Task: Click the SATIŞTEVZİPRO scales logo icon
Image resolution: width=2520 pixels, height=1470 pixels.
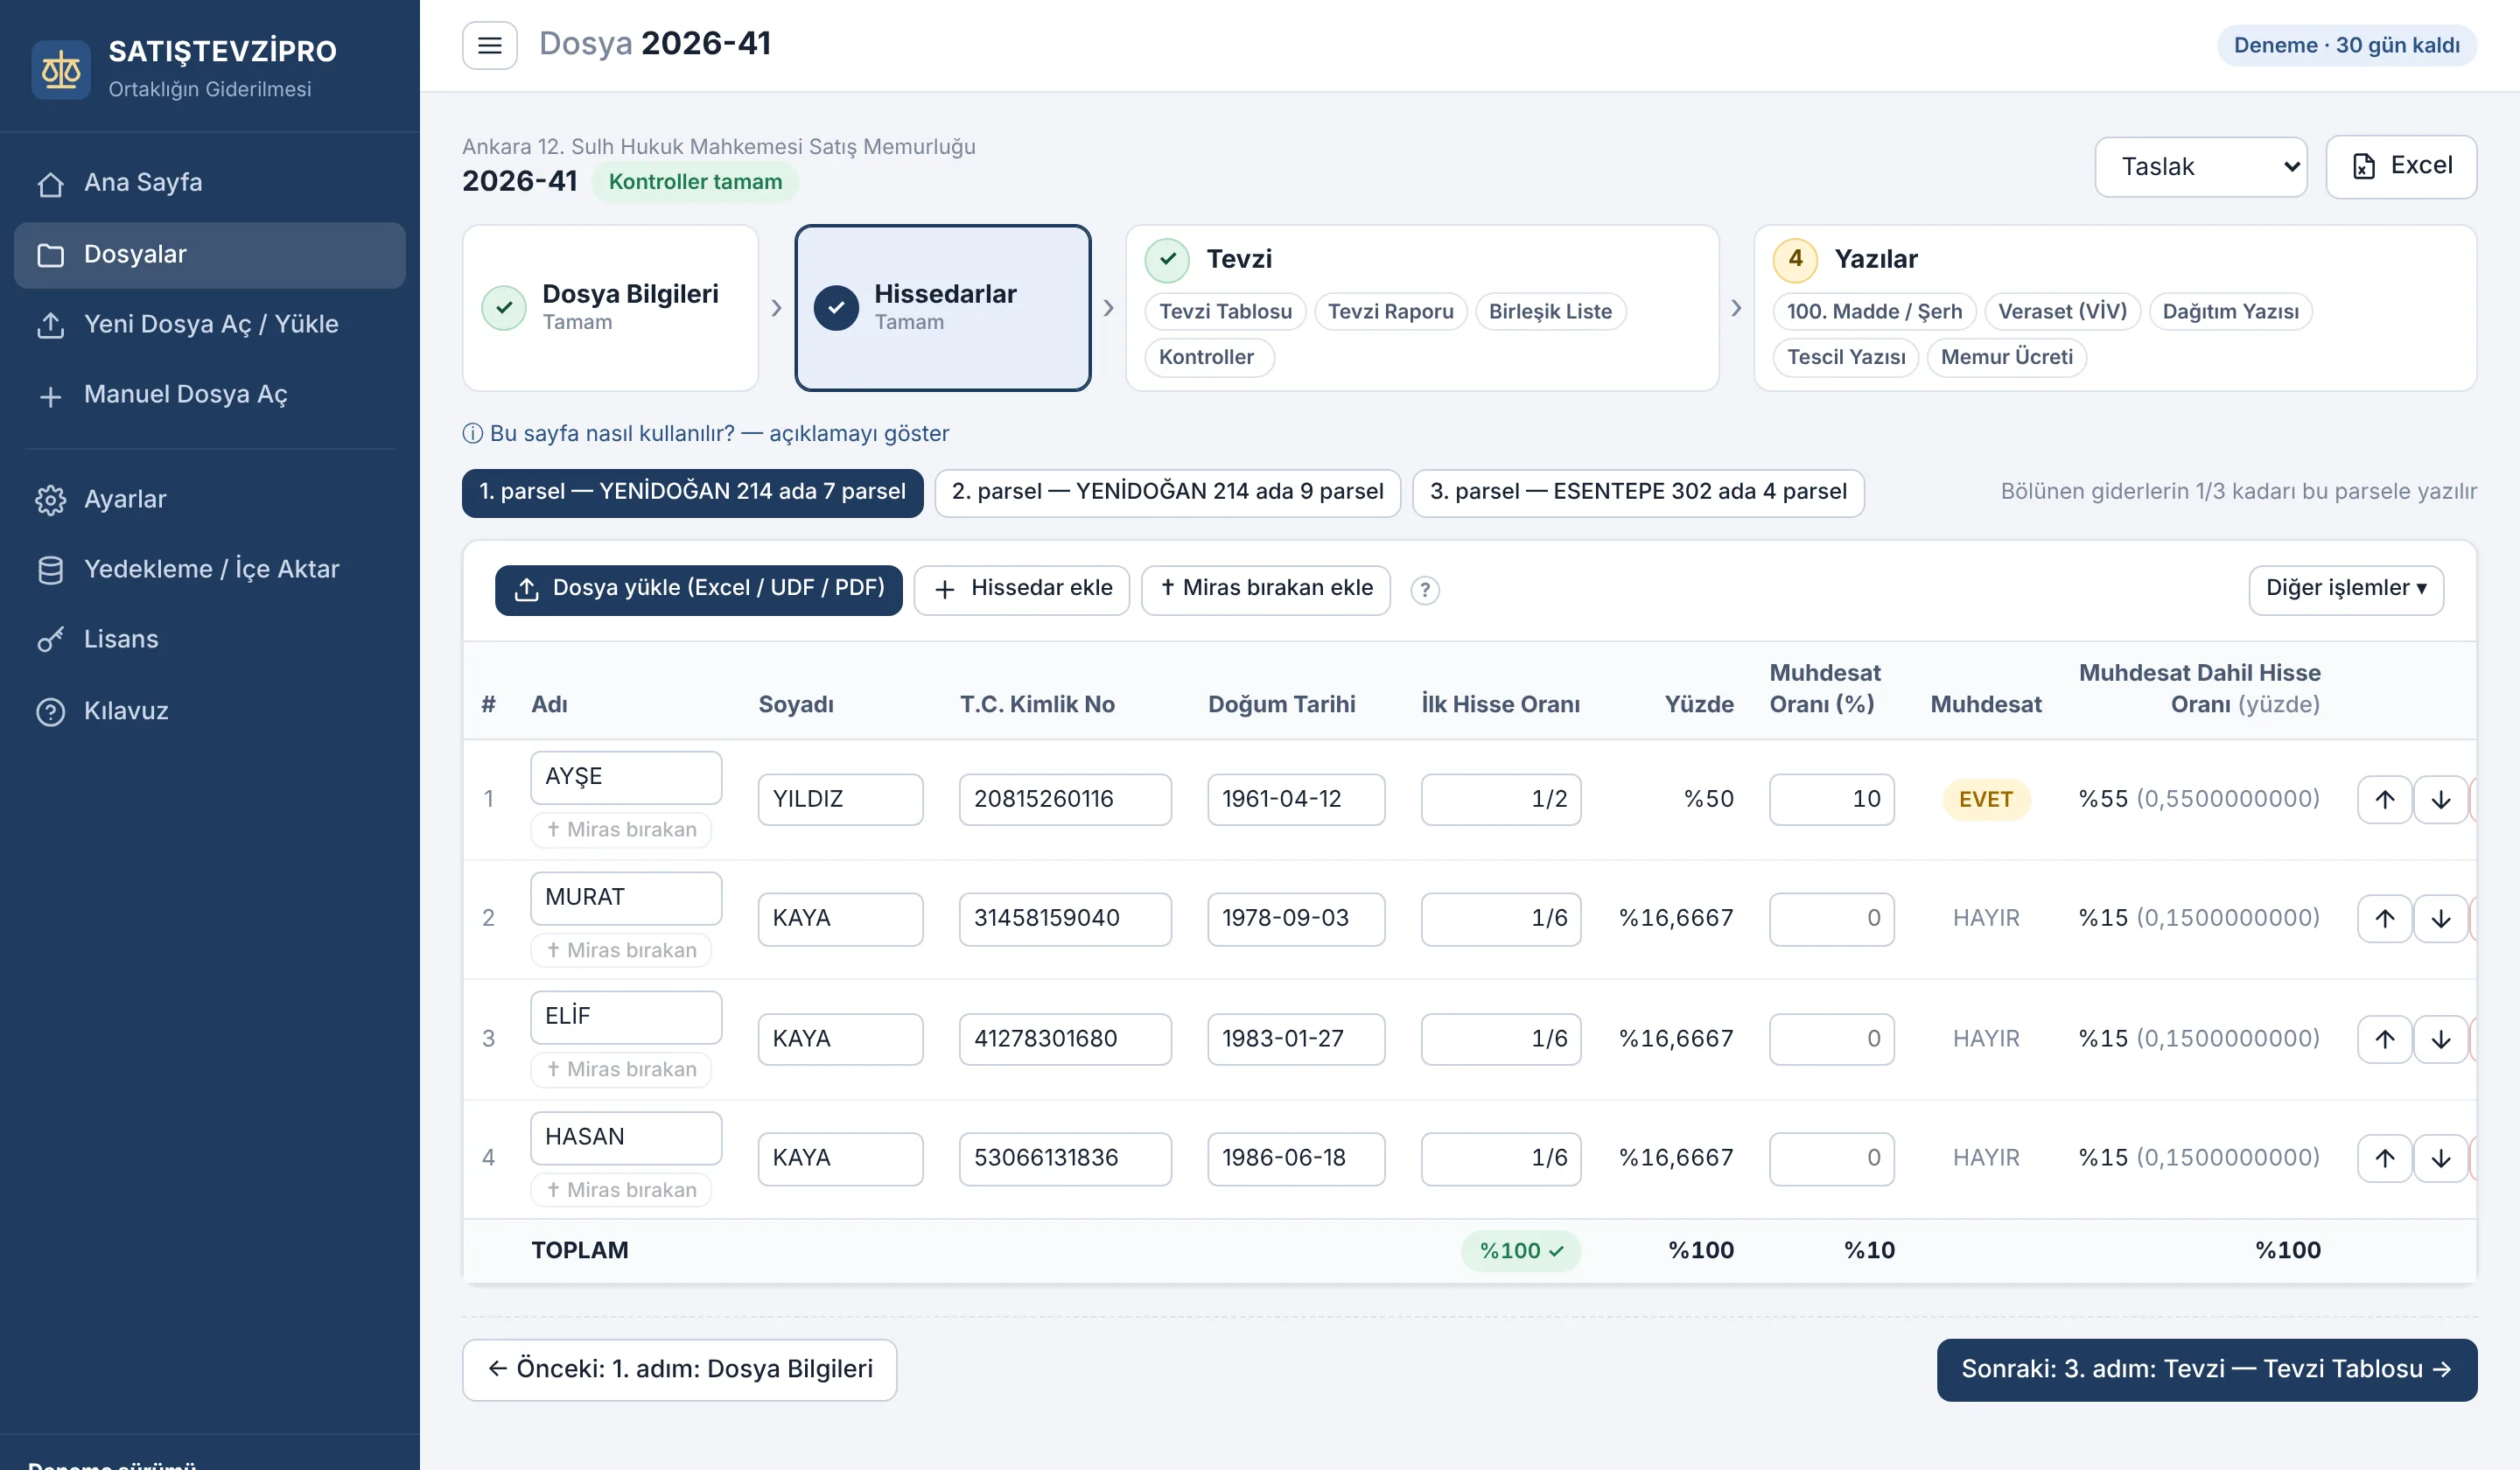Action: (61, 69)
